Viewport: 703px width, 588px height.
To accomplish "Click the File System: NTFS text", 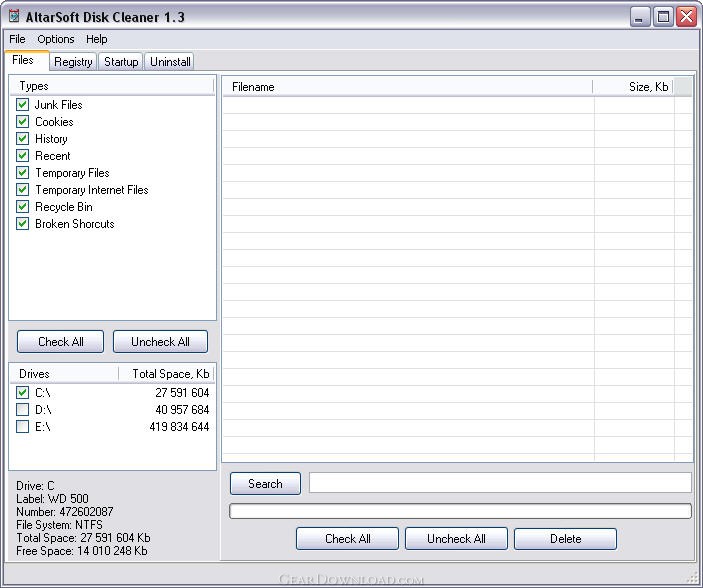I will click(x=59, y=525).
